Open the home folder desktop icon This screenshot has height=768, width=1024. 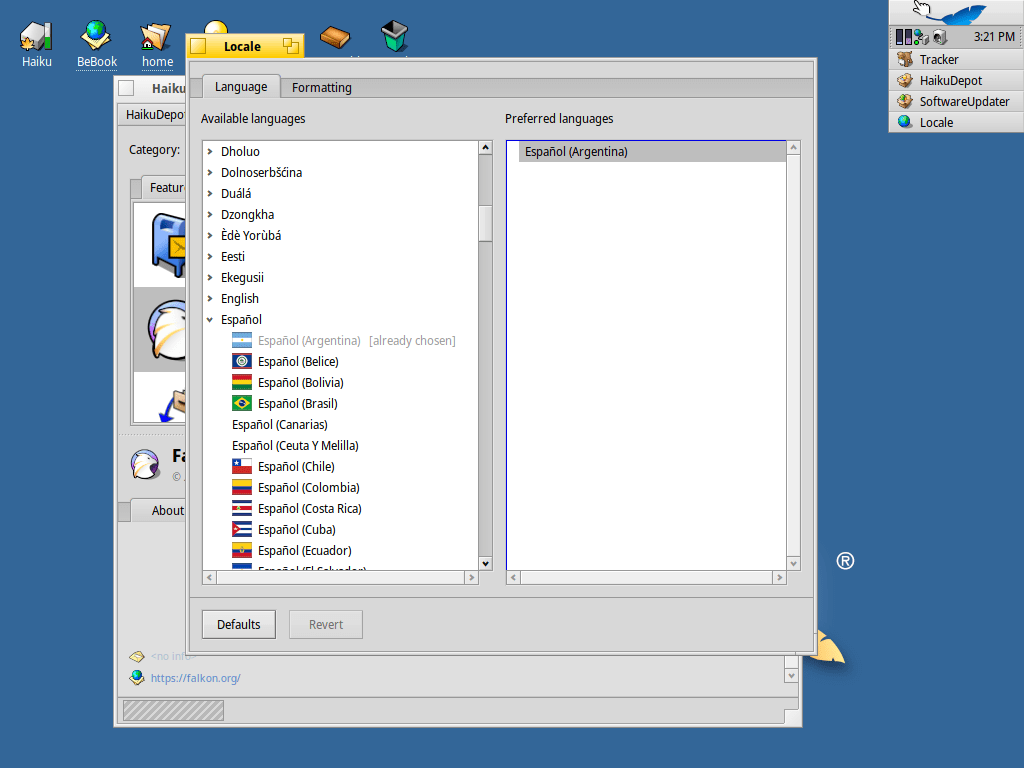coord(157,44)
